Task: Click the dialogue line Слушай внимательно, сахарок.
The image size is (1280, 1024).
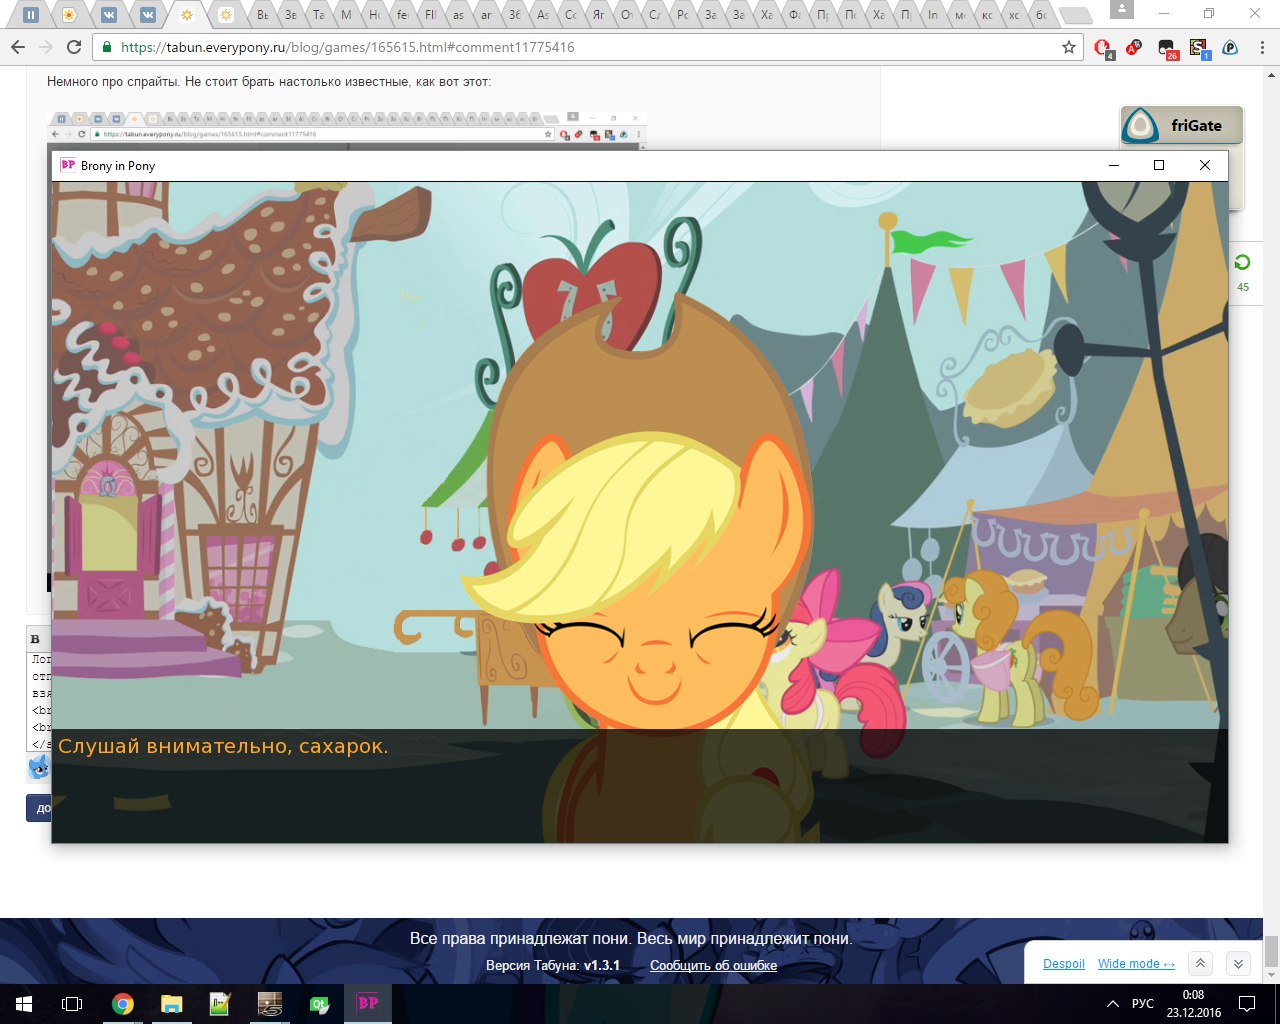Action: point(223,746)
